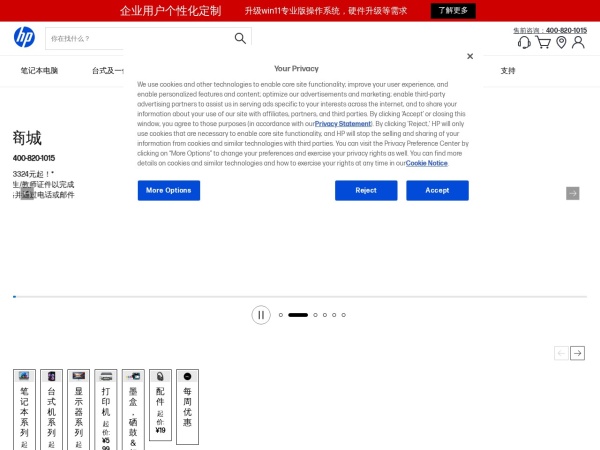Viewport: 600px width, 450px height.
Task: Pause the banner carousel
Action: [261, 315]
